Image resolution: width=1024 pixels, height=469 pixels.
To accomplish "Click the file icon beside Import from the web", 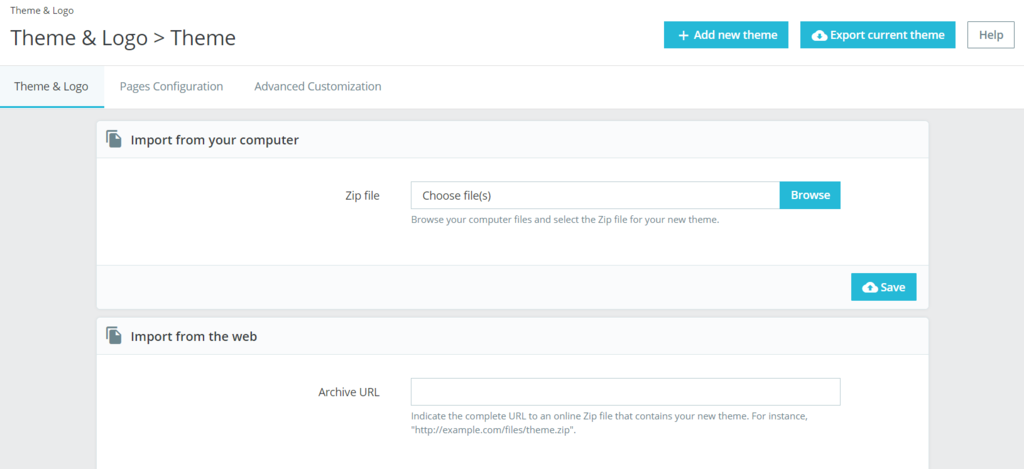I will (x=115, y=336).
